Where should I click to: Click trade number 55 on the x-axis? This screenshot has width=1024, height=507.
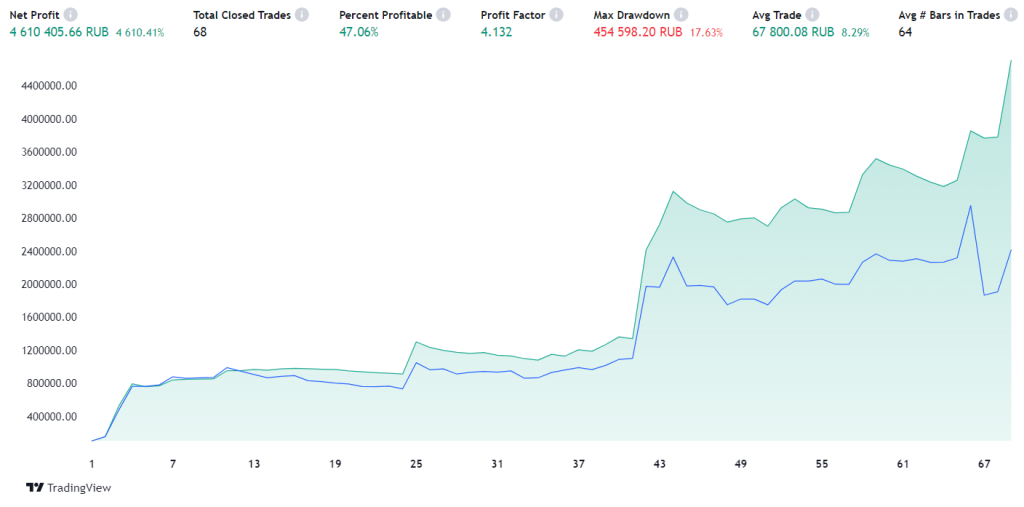(822, 465)
